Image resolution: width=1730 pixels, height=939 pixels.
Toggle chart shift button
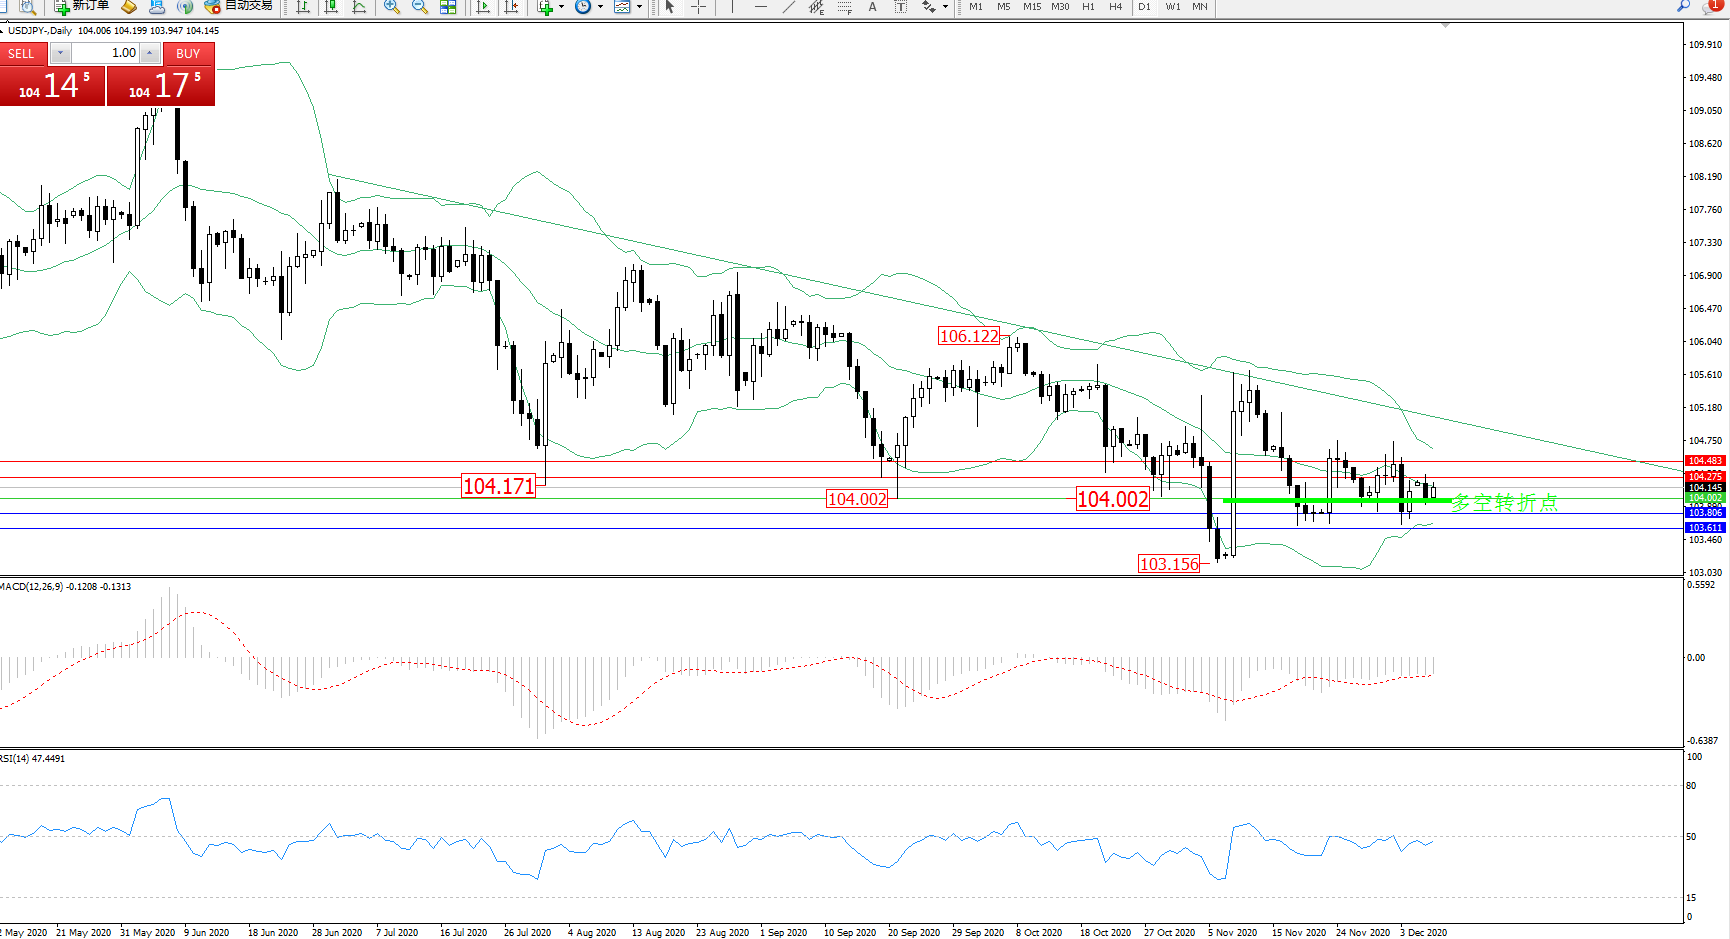(x=511, y=7)
